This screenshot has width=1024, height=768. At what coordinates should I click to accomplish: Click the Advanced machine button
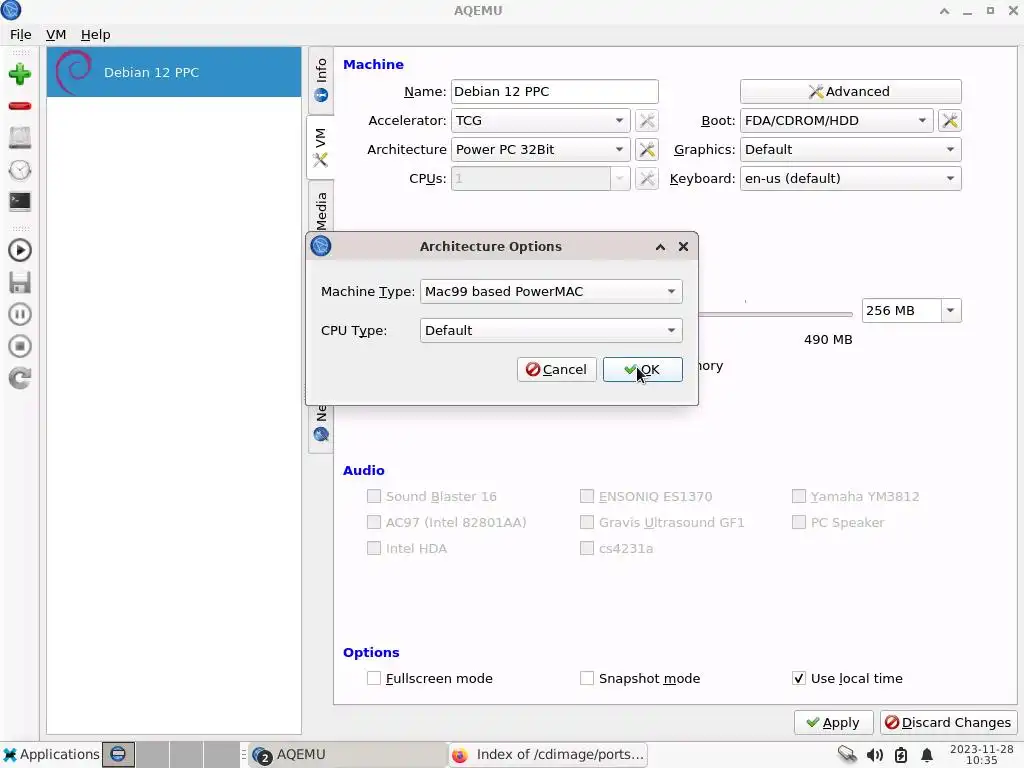pos(850,91)
